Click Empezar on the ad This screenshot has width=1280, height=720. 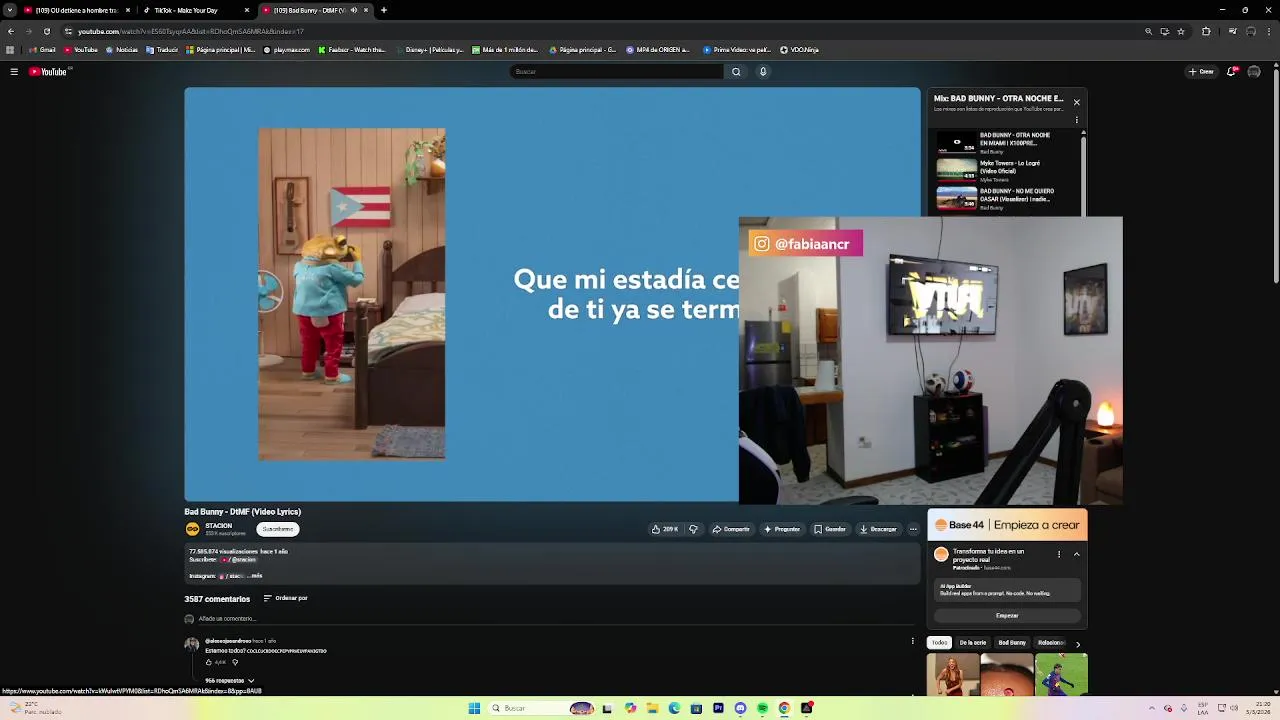pyautogui.click(x=1007, y=616)
